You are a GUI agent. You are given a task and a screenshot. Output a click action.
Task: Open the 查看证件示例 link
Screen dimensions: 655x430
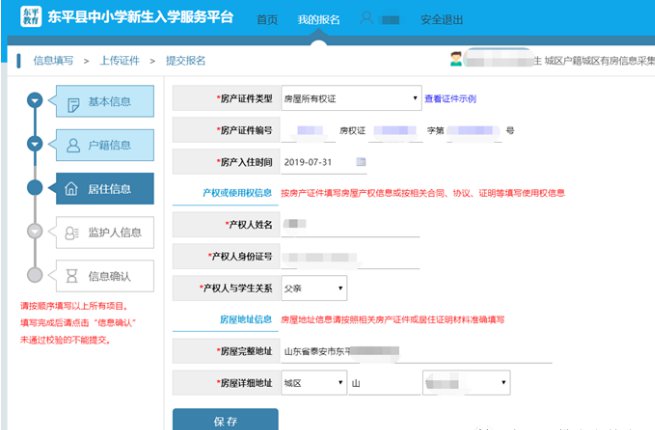pos(450,99)
